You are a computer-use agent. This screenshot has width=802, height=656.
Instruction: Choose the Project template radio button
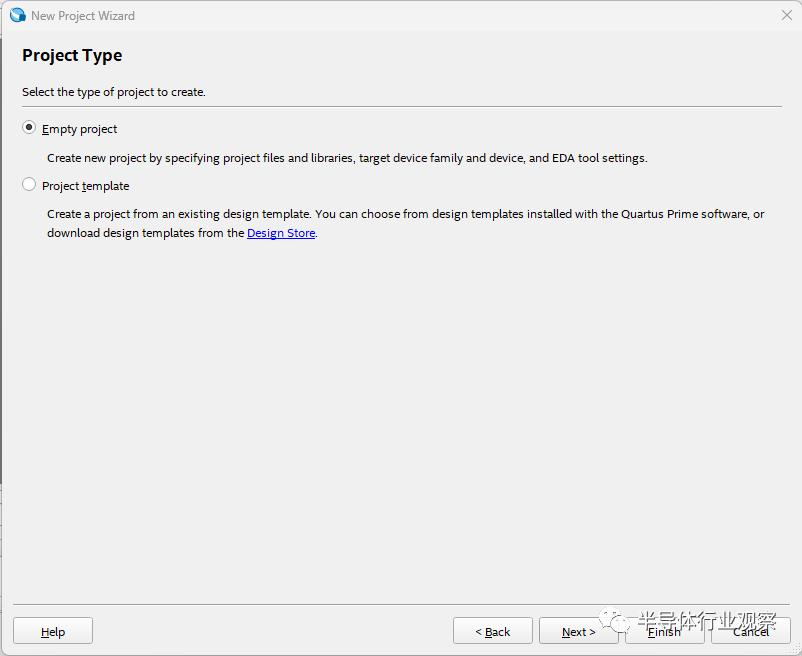click(x=29, y=185)
